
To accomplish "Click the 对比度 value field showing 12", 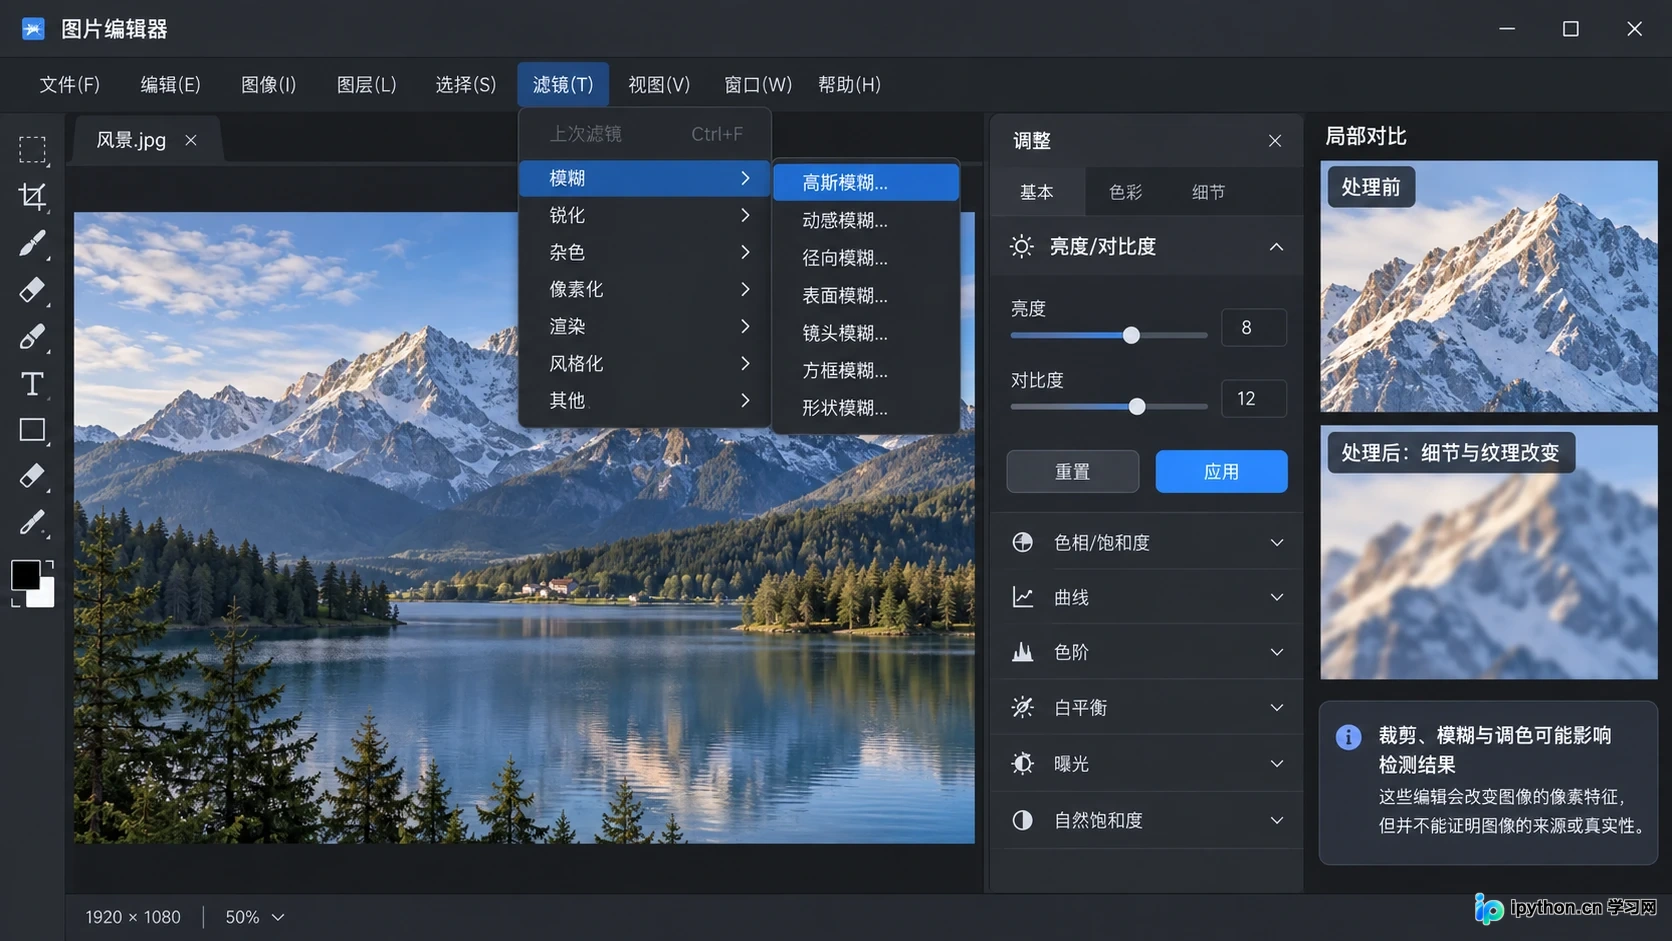I will [1254, 399].
